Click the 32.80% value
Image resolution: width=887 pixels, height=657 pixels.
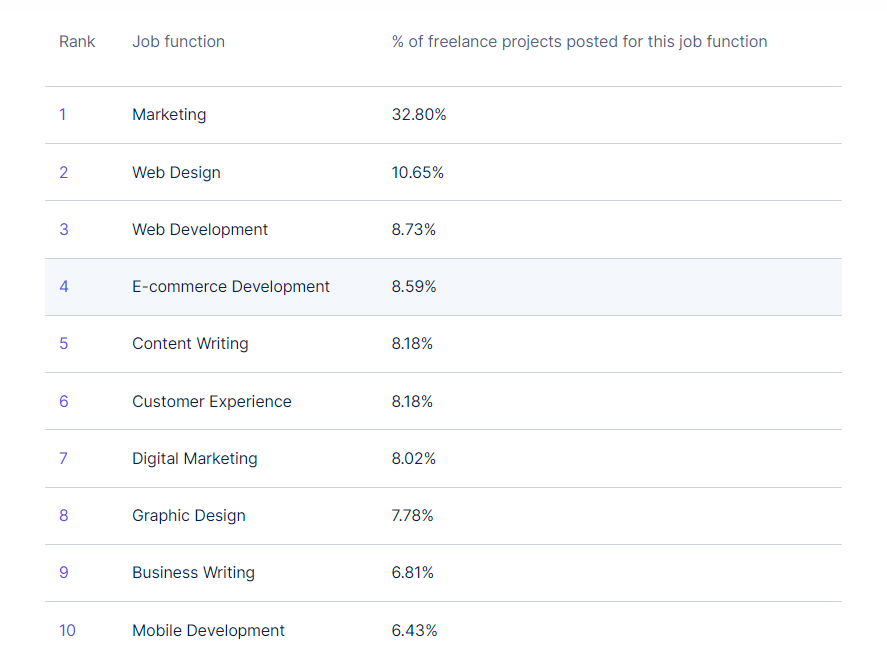click(419, 115)
